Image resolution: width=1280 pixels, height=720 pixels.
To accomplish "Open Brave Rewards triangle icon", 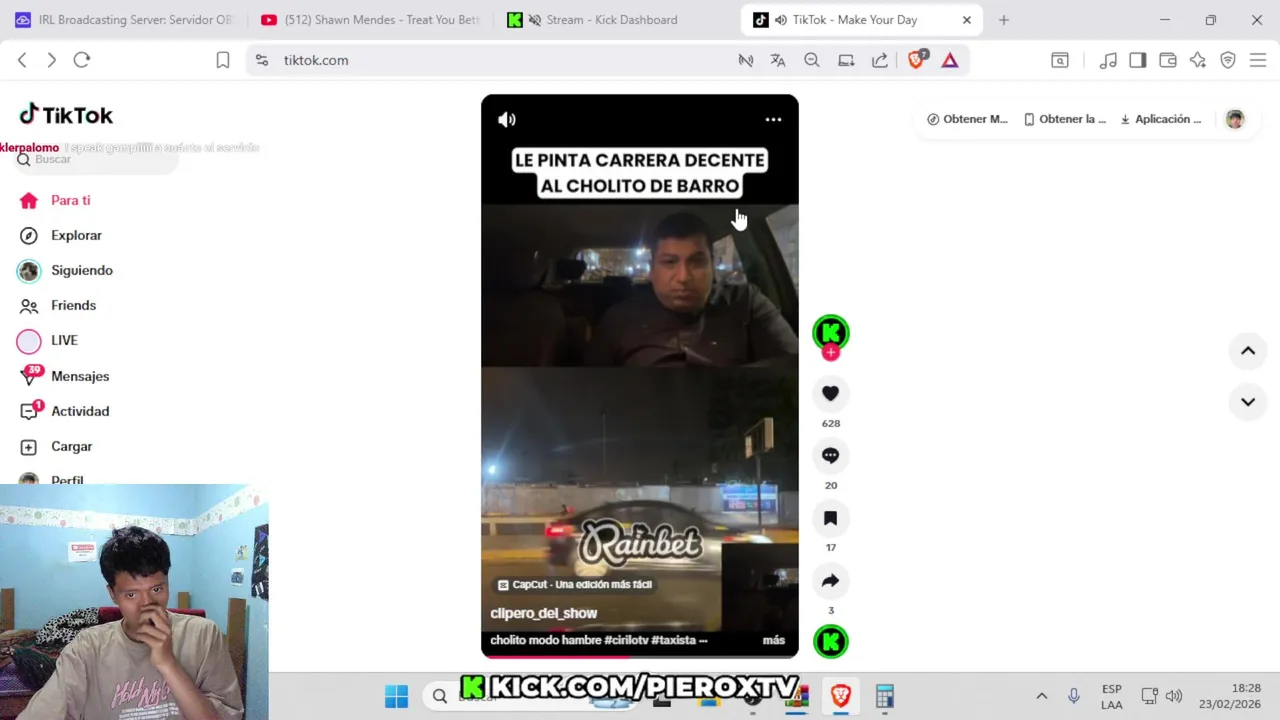I will click(x=950, y=60).
